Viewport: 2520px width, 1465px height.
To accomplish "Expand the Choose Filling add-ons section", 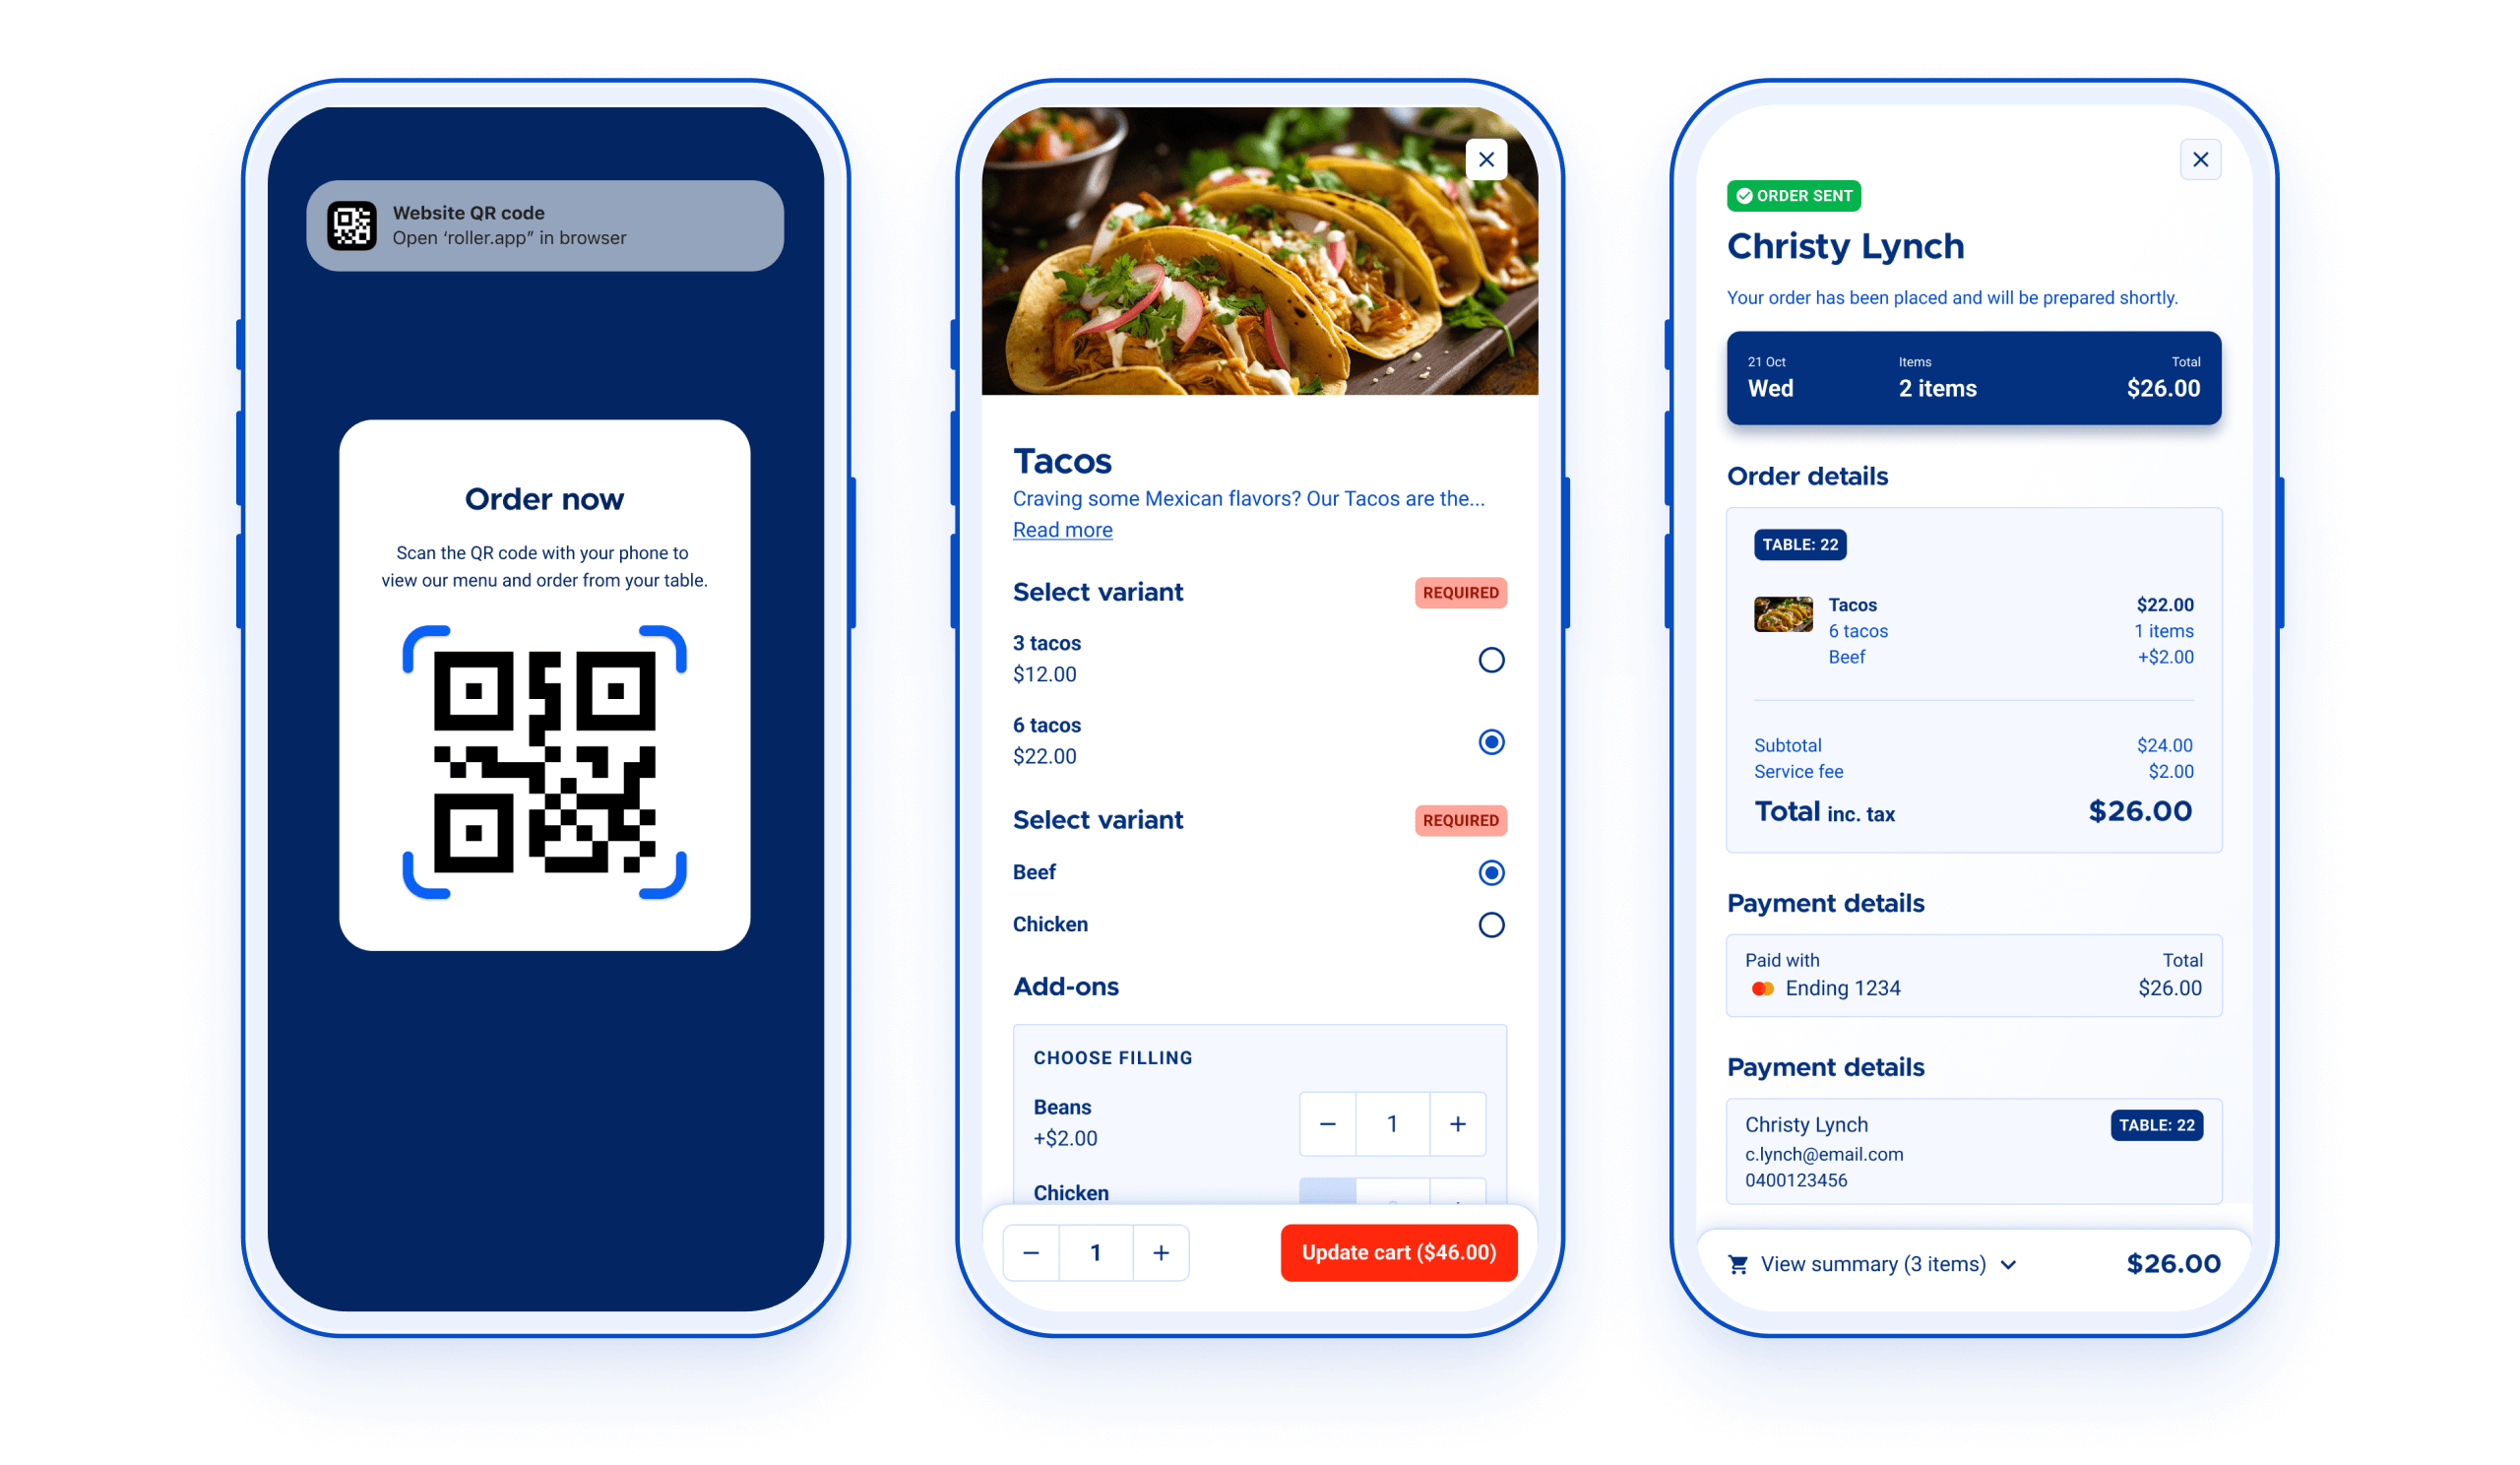I will click(1113, 1056).
